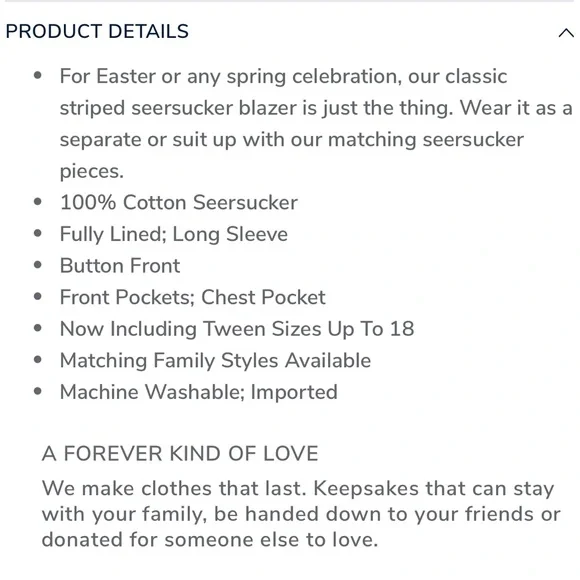
Task: Select the '100% Cotton Seersucker' bullet text
Action: [x=179, y=203]
